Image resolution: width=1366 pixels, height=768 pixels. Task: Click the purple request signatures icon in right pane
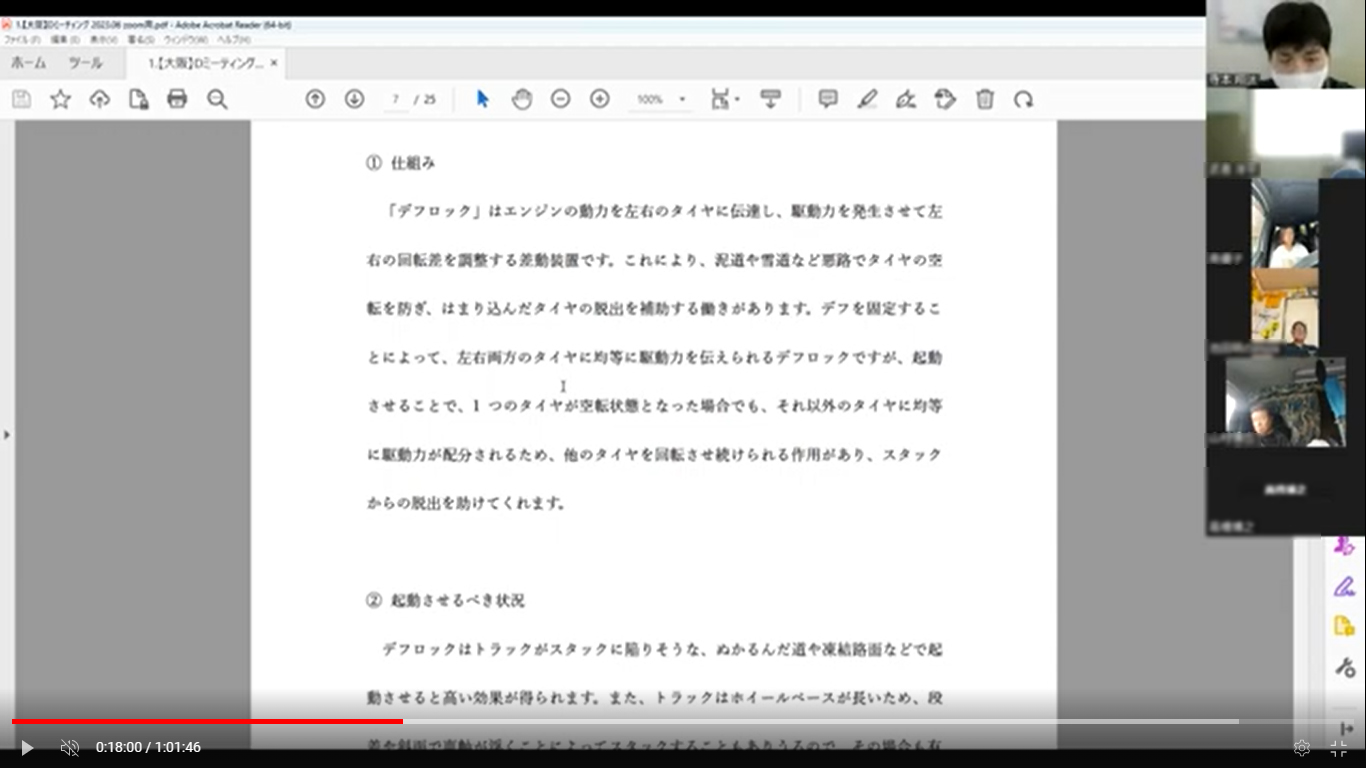[x=1344, y=546]
